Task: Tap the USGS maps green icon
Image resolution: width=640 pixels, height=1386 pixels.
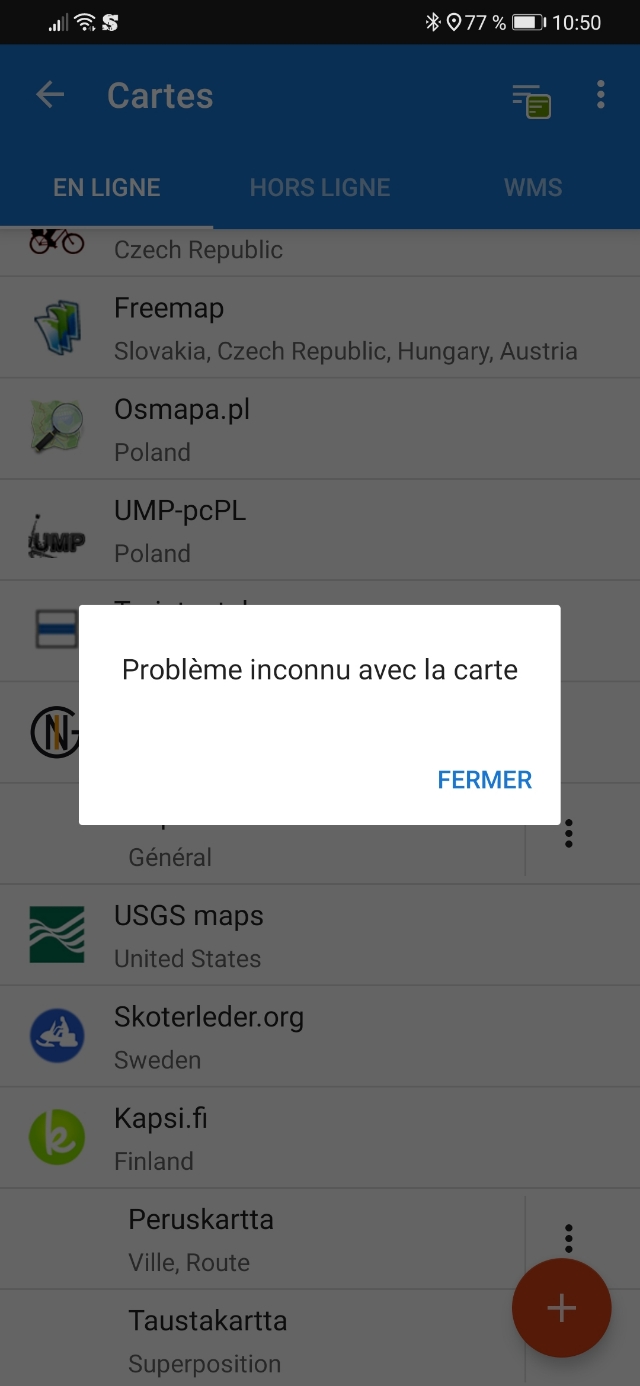Action: (x=57, y=934)
